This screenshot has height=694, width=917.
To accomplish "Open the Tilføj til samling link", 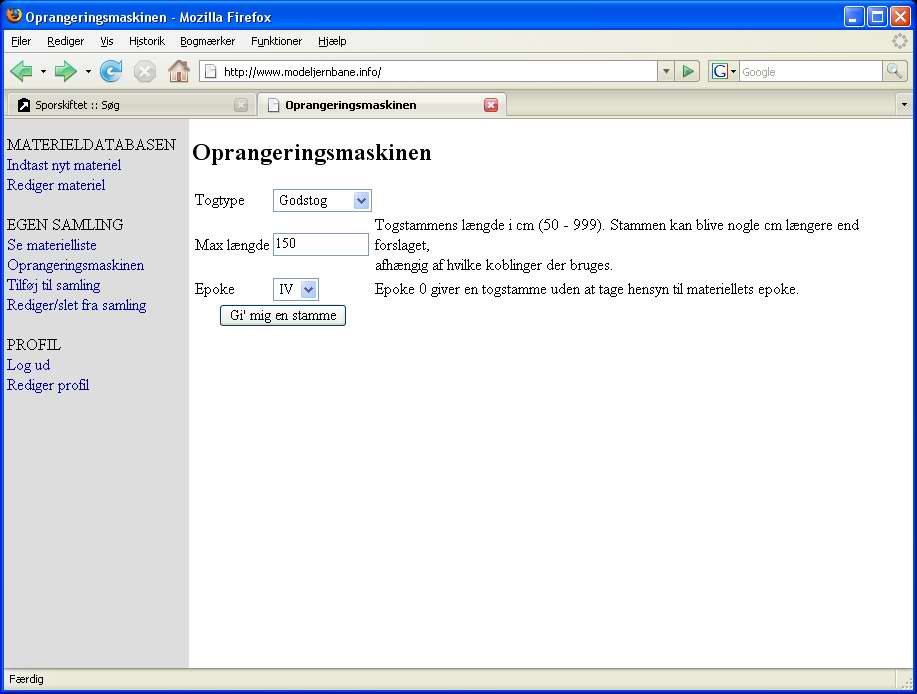I will coord(53,285).
